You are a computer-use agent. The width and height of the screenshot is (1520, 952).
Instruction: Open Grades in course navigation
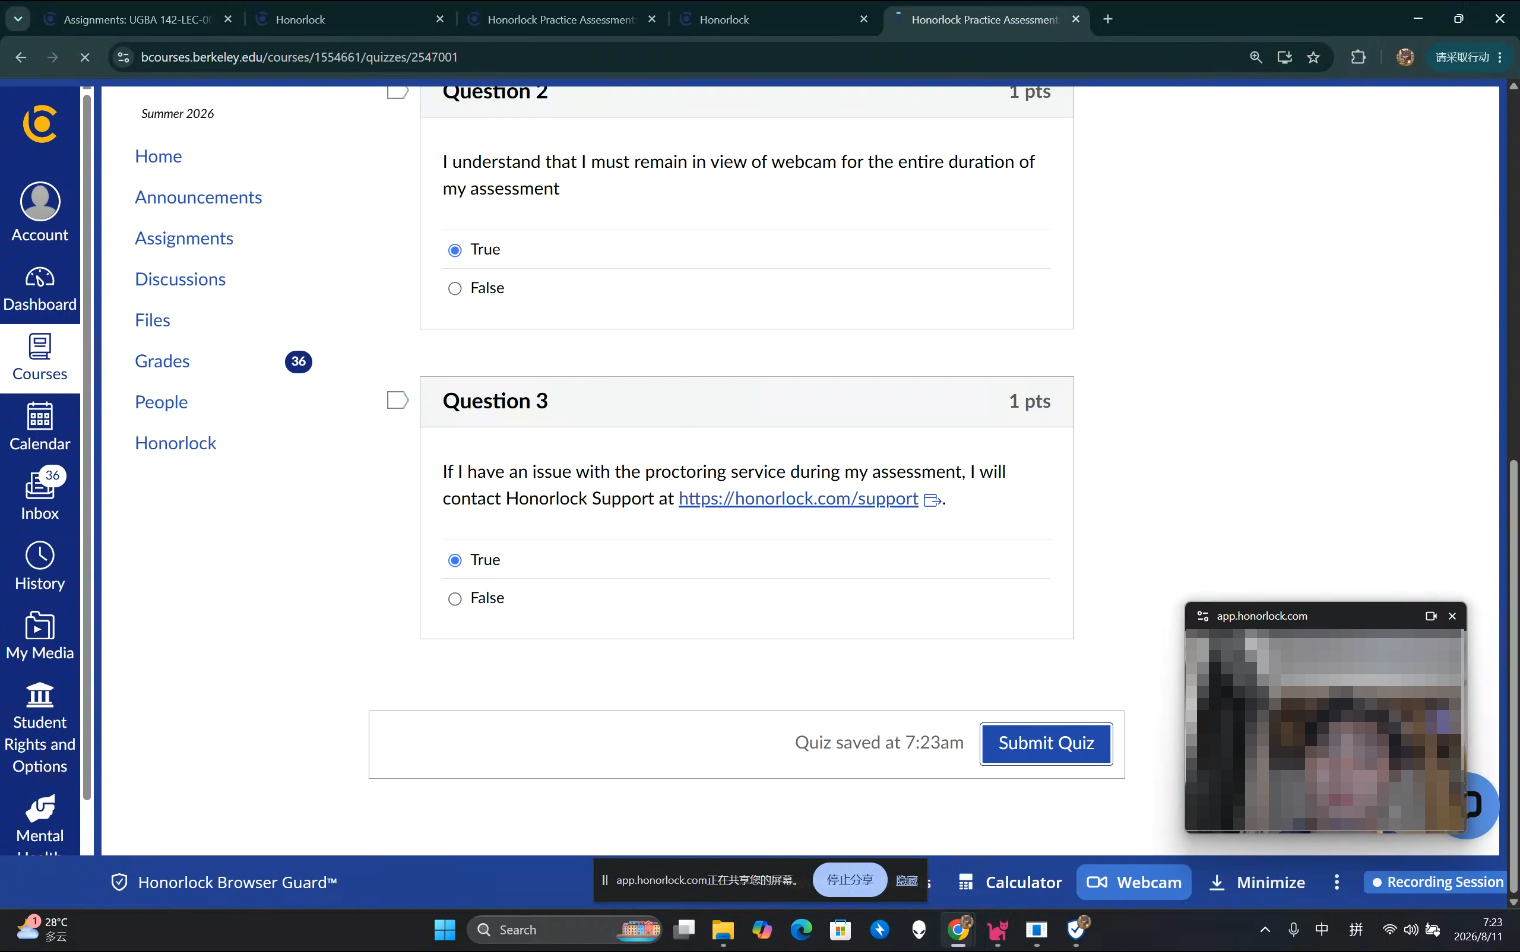[162, 361]
